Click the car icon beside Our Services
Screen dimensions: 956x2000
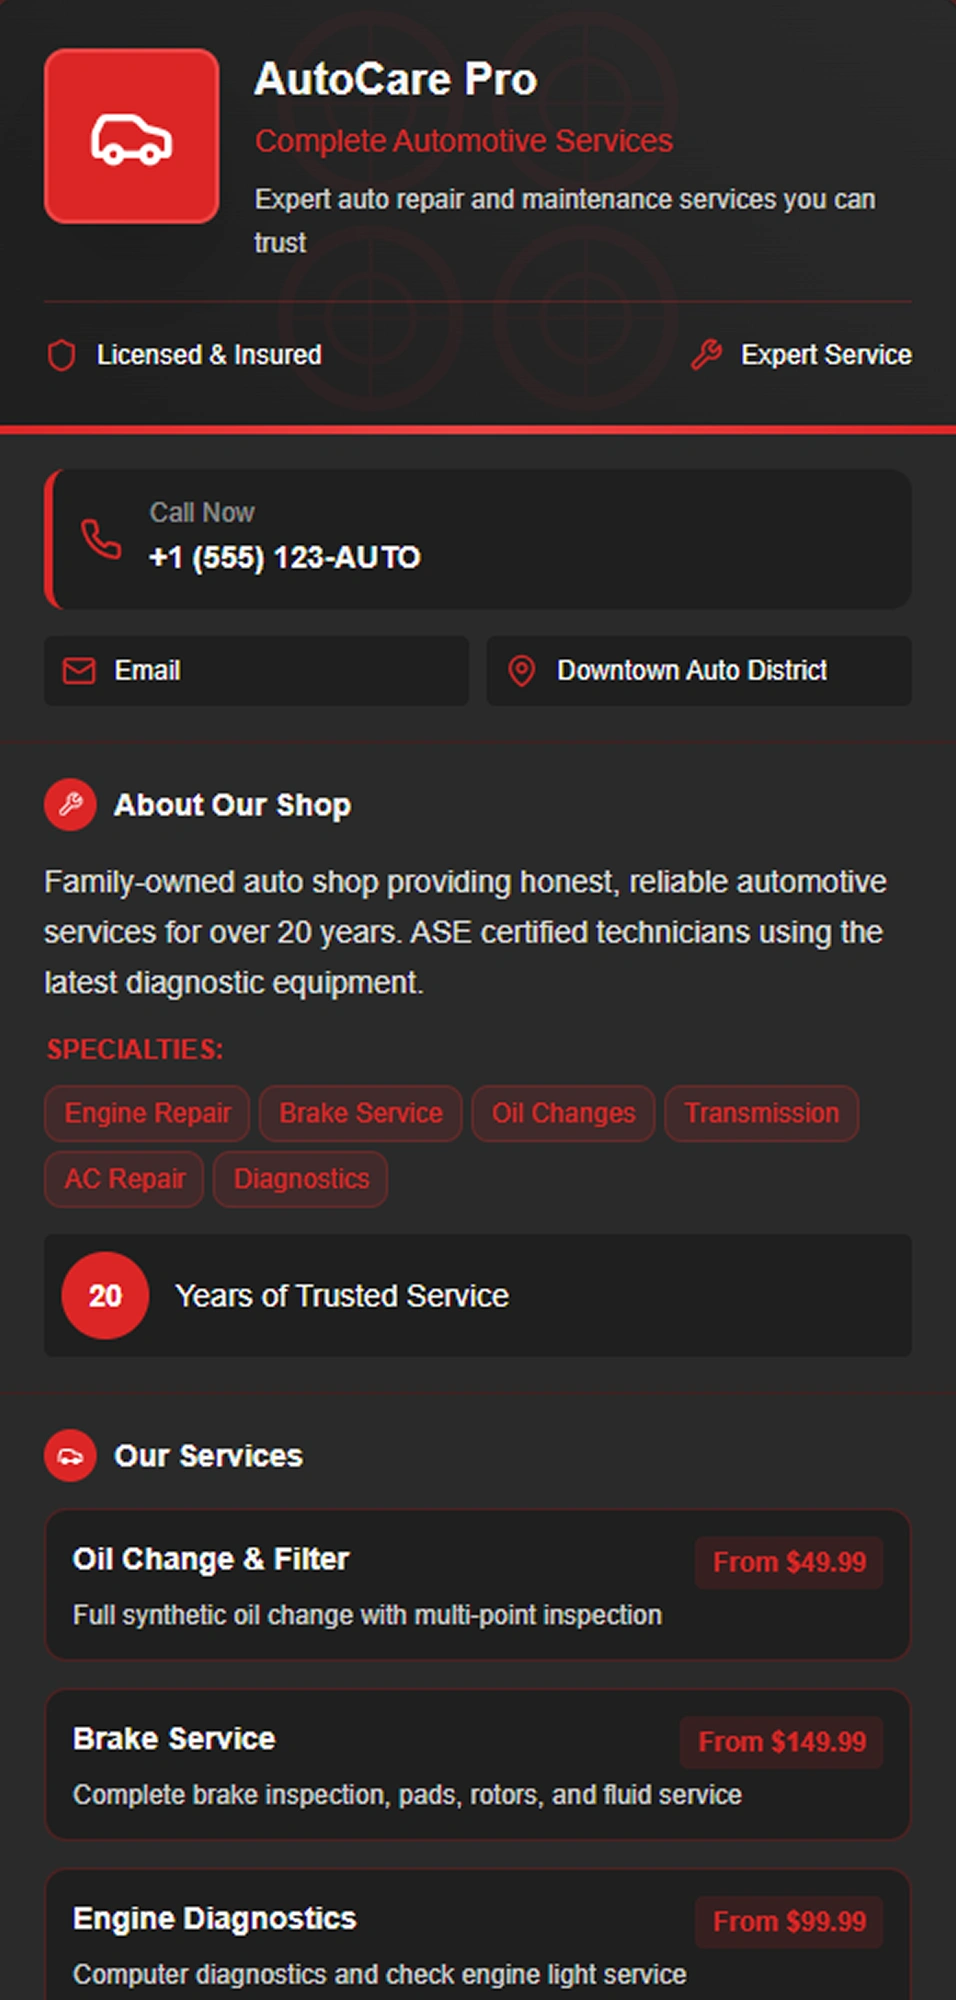click(70, 1456)
